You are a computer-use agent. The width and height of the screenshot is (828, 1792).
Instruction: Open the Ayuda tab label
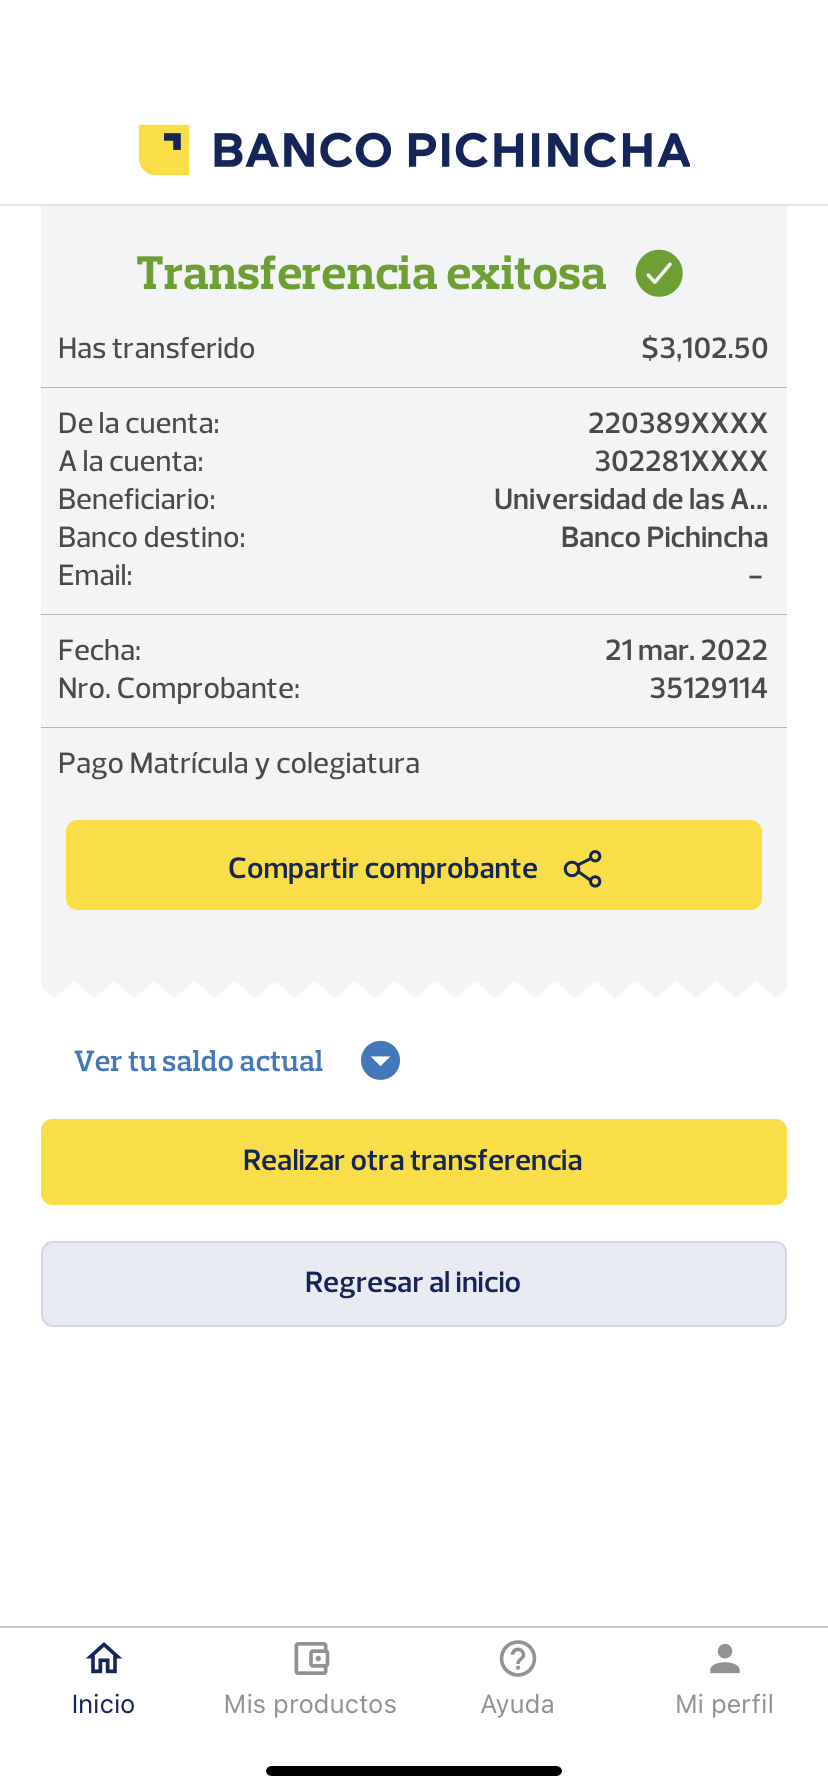pos(517,1704)
